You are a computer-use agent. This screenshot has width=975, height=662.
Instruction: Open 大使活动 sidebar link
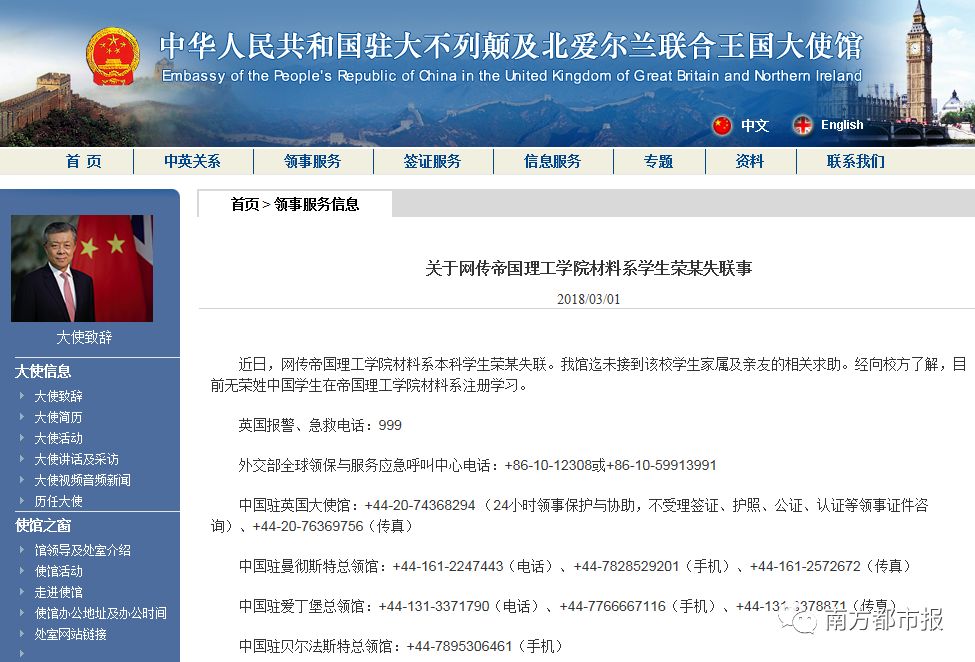click(x=58, y=438)
